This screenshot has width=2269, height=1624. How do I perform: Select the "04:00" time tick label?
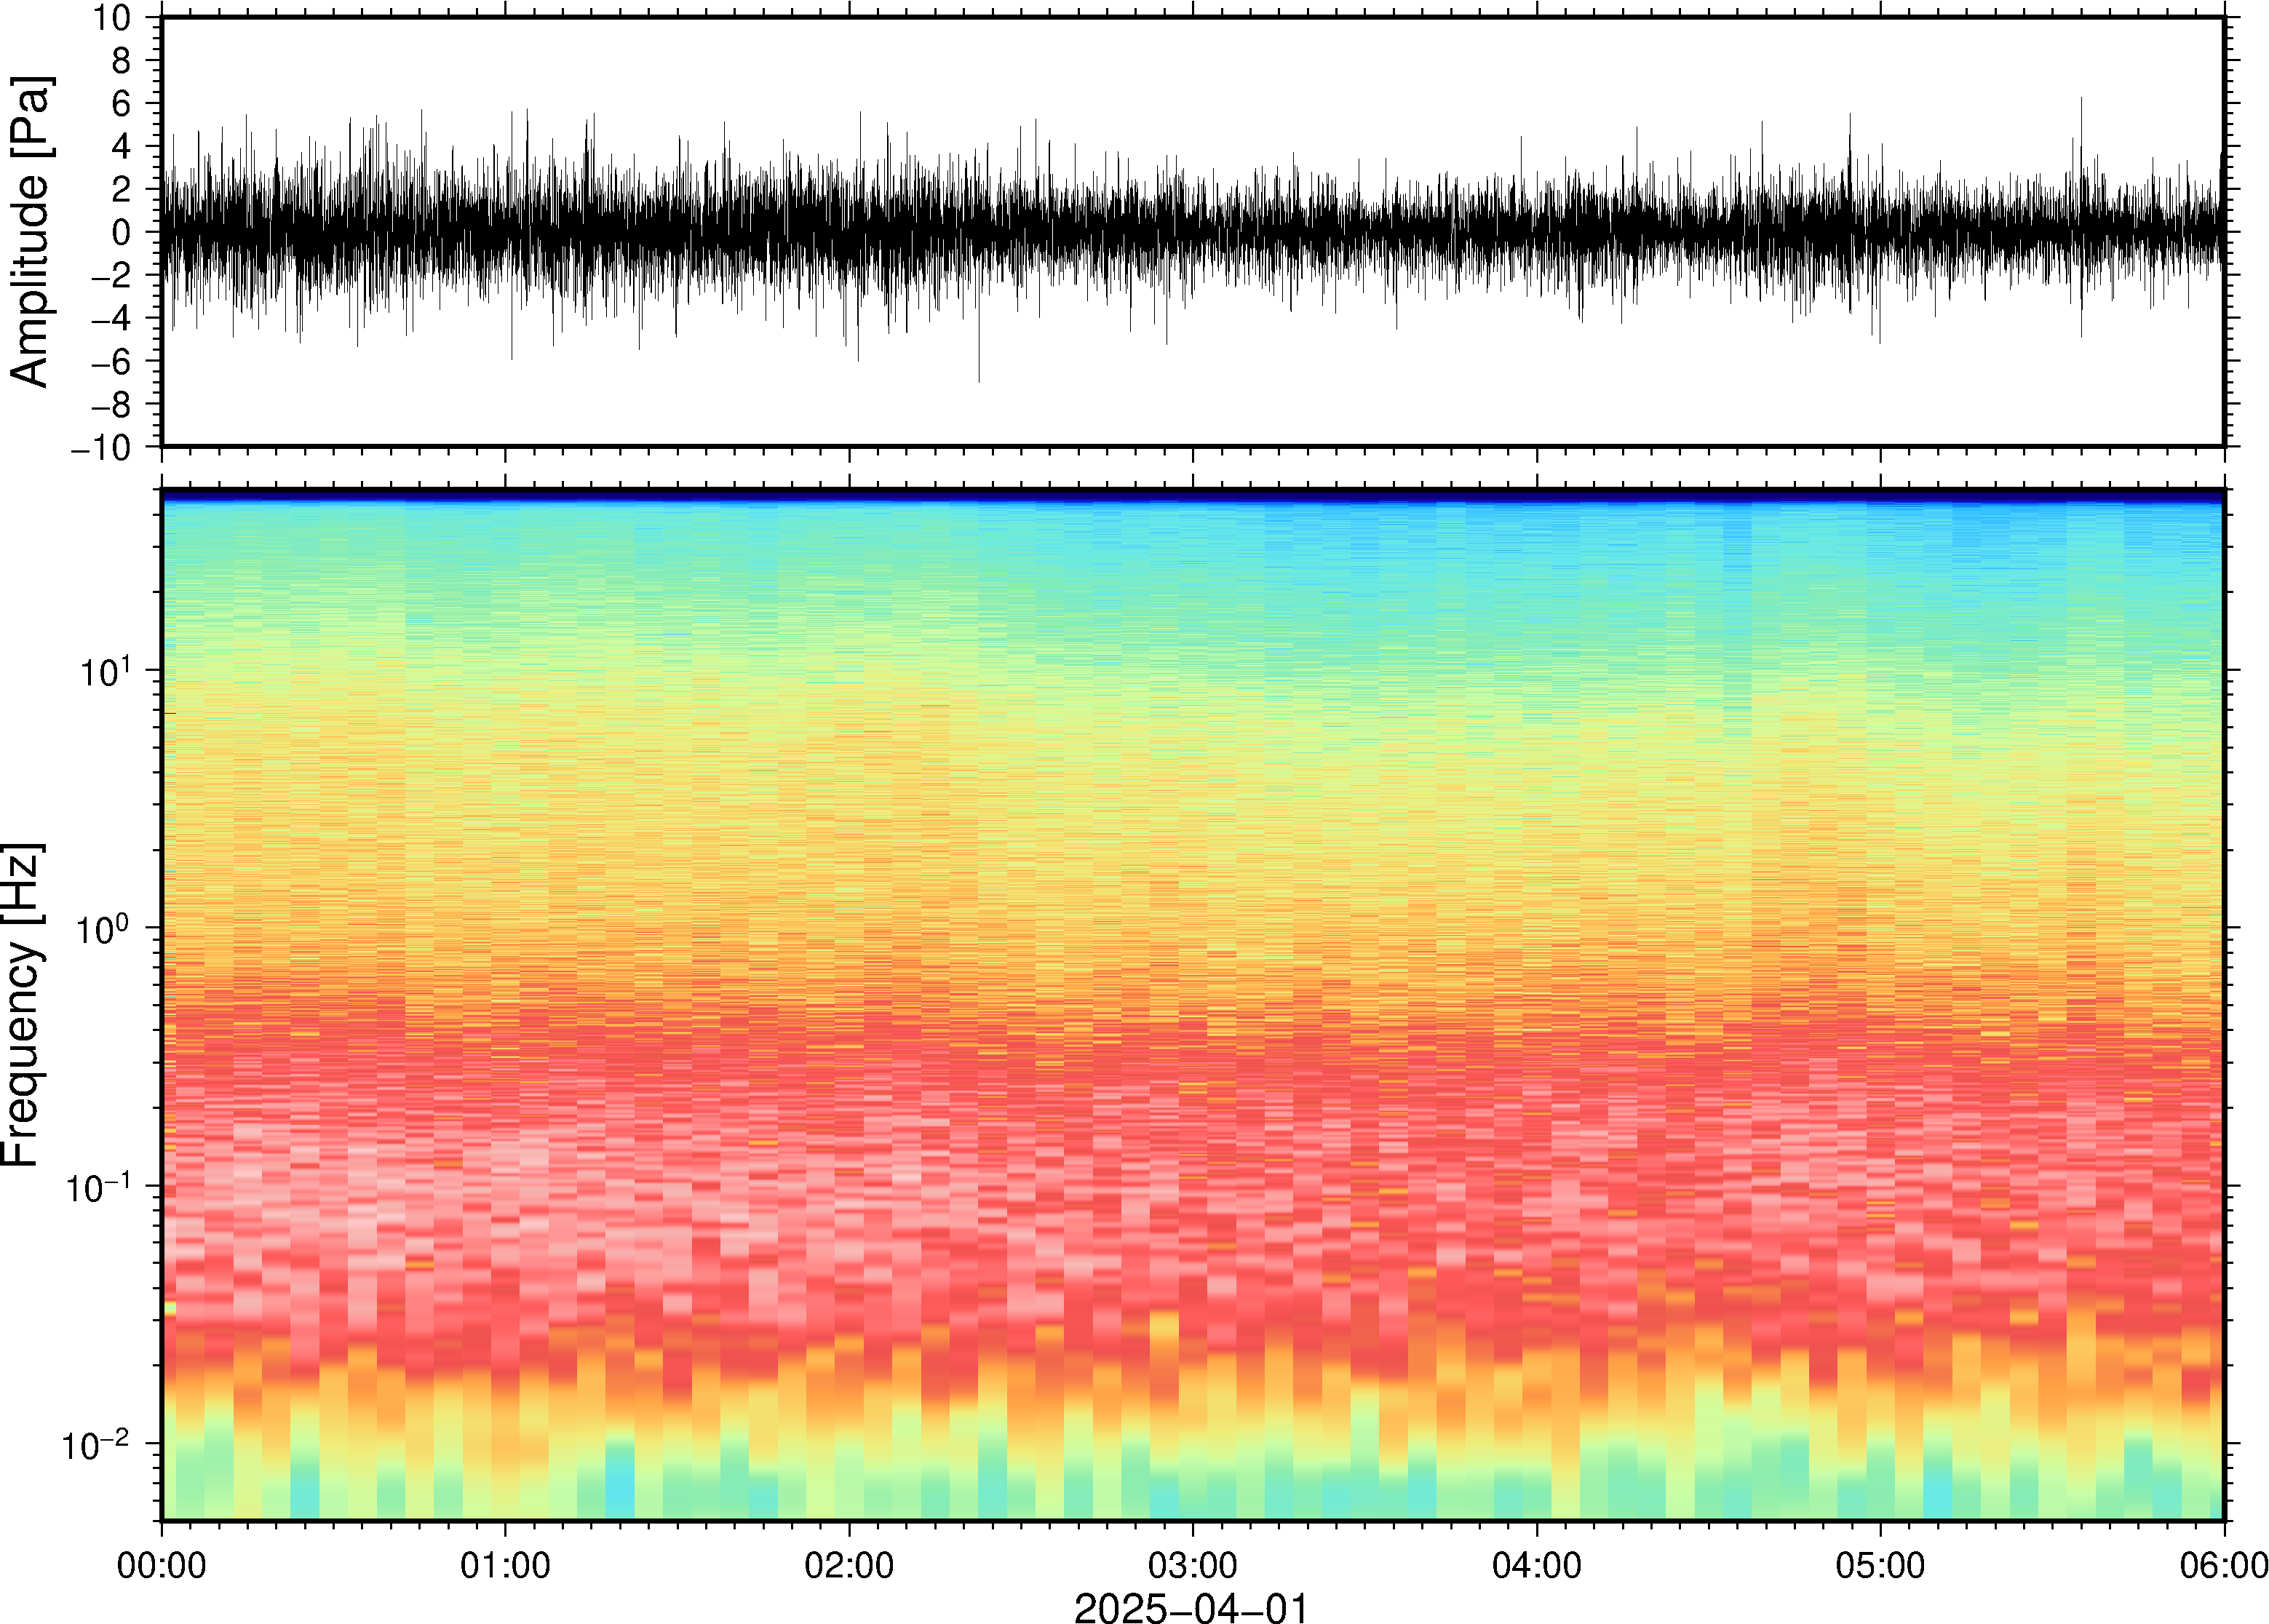(1537, 1565)
